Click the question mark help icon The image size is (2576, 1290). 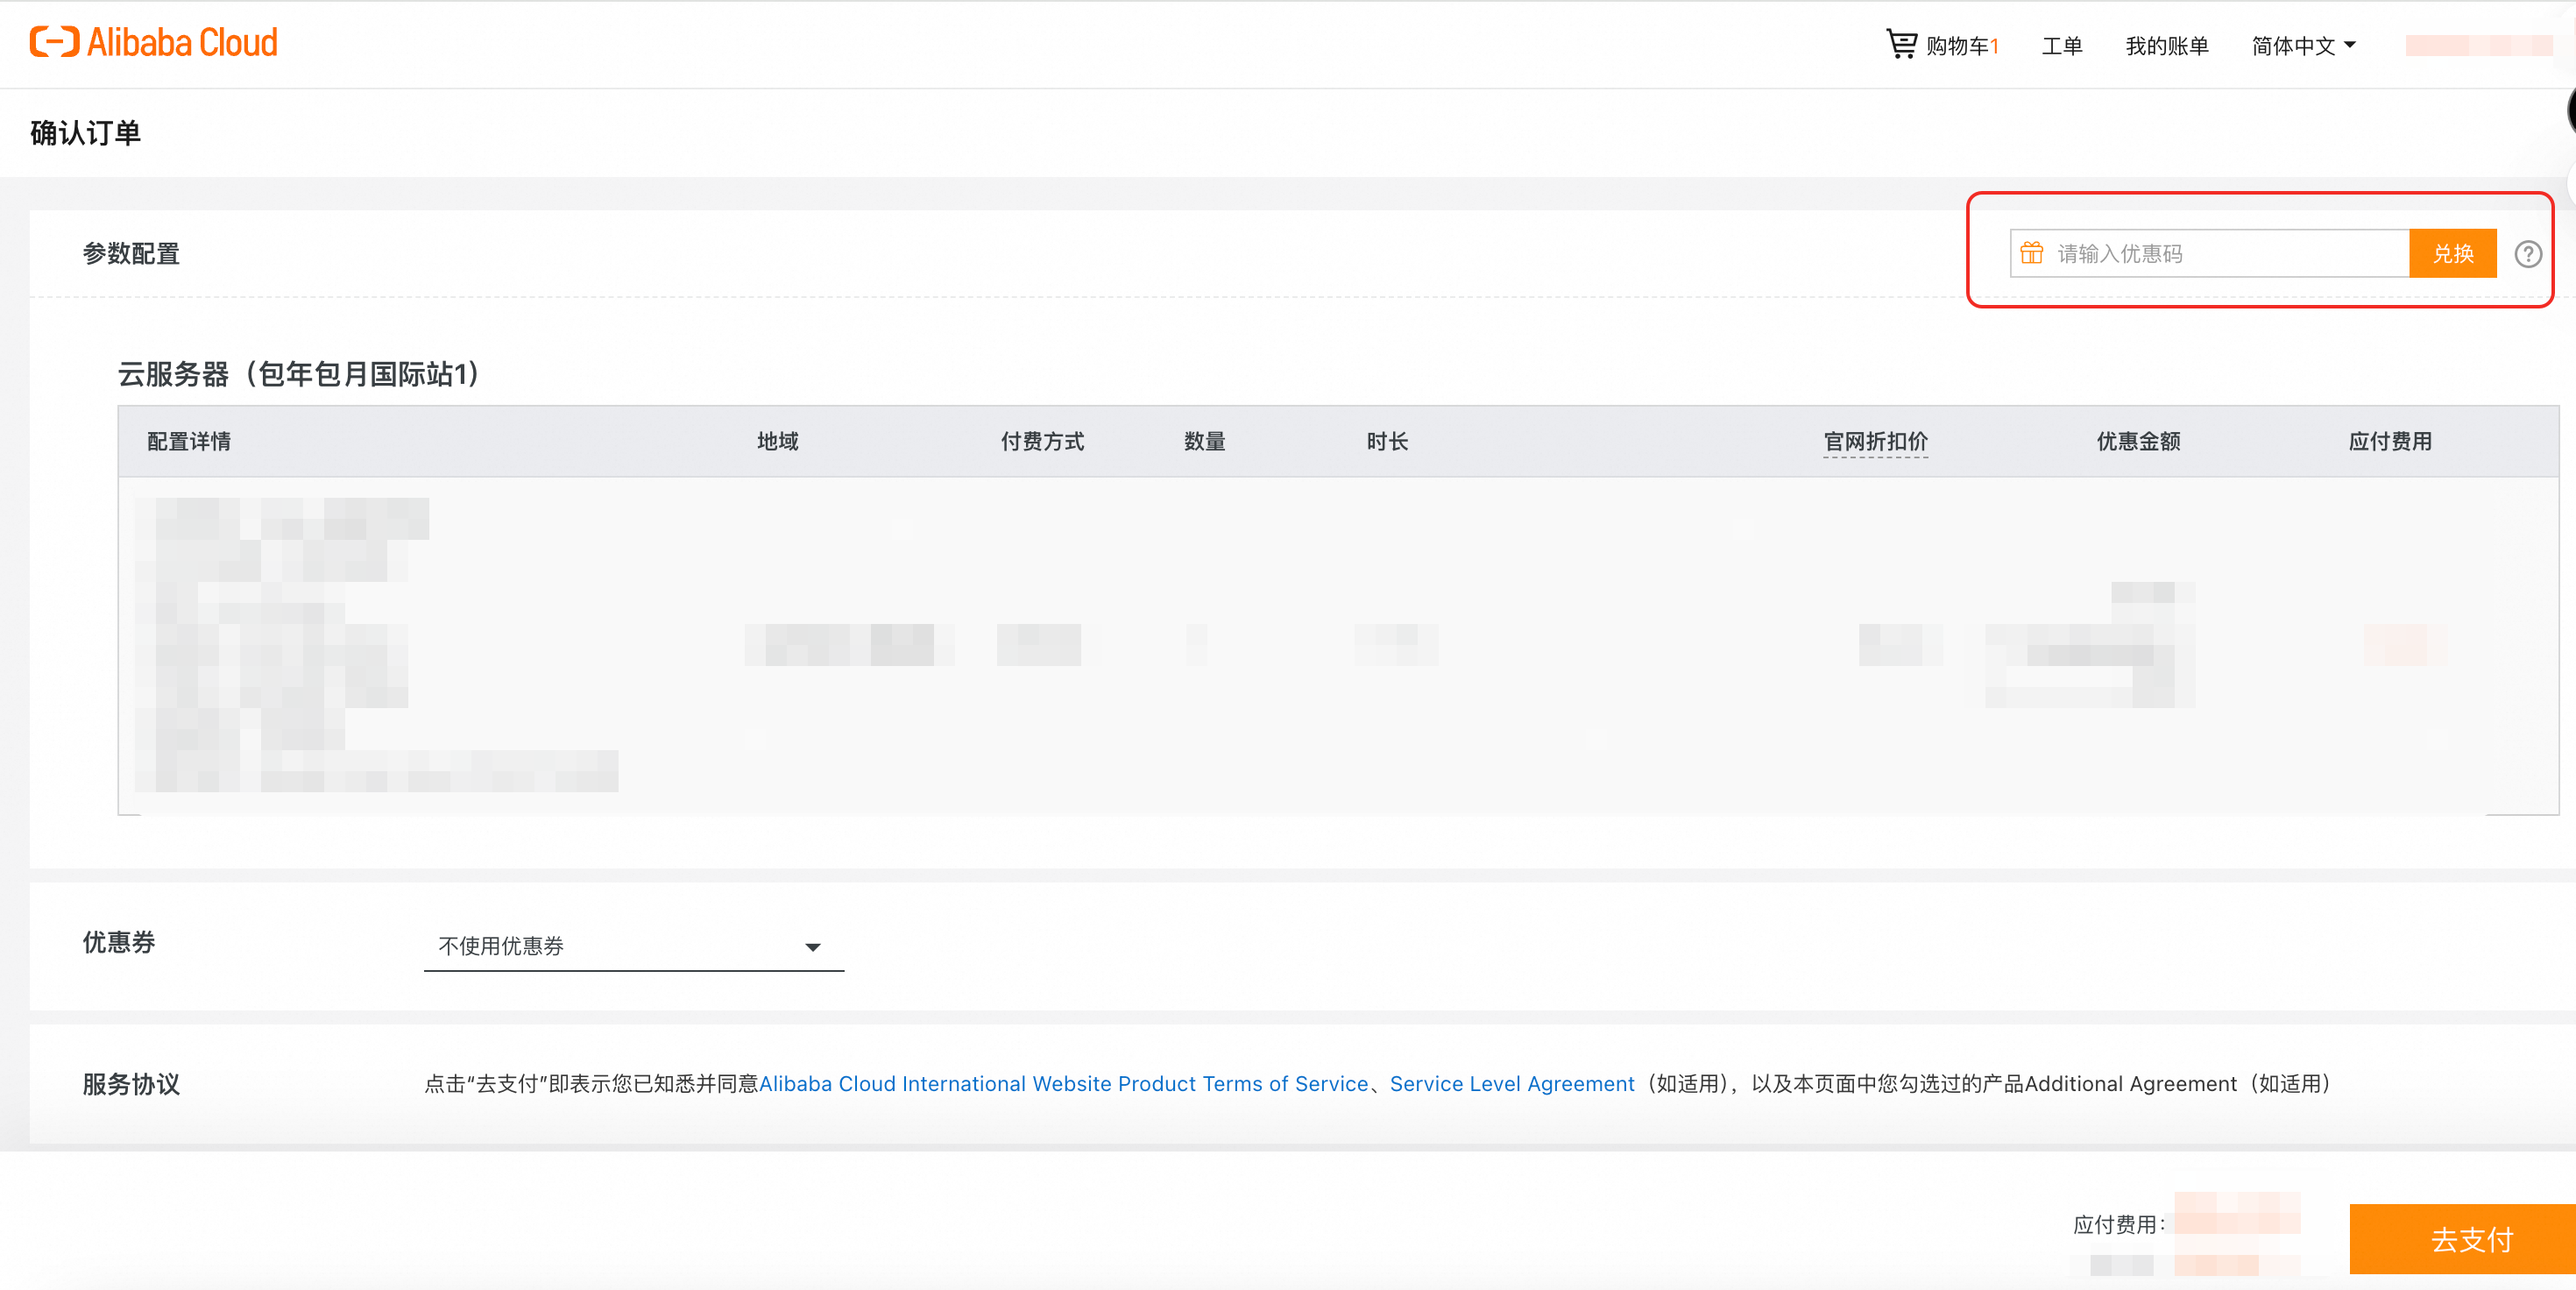2527,254
